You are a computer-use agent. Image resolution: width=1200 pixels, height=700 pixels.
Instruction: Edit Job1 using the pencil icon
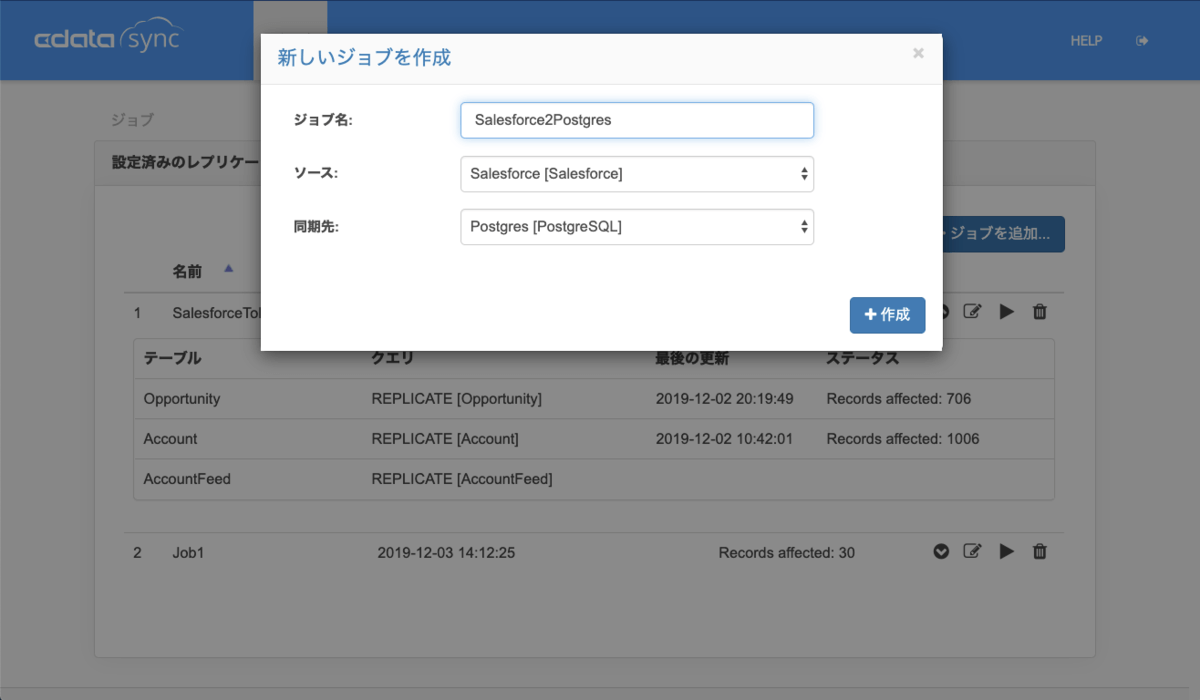point(972,551)
